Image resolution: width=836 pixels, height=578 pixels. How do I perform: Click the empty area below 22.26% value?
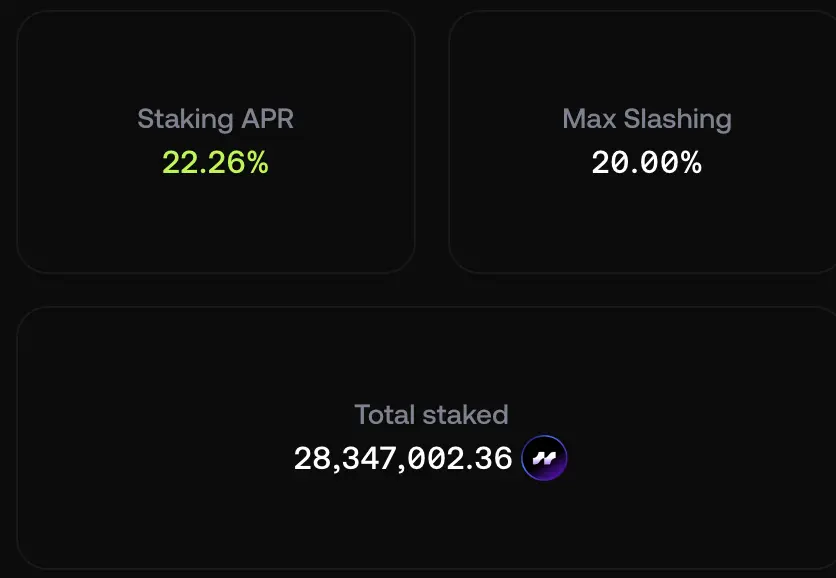tap(215, 224)
